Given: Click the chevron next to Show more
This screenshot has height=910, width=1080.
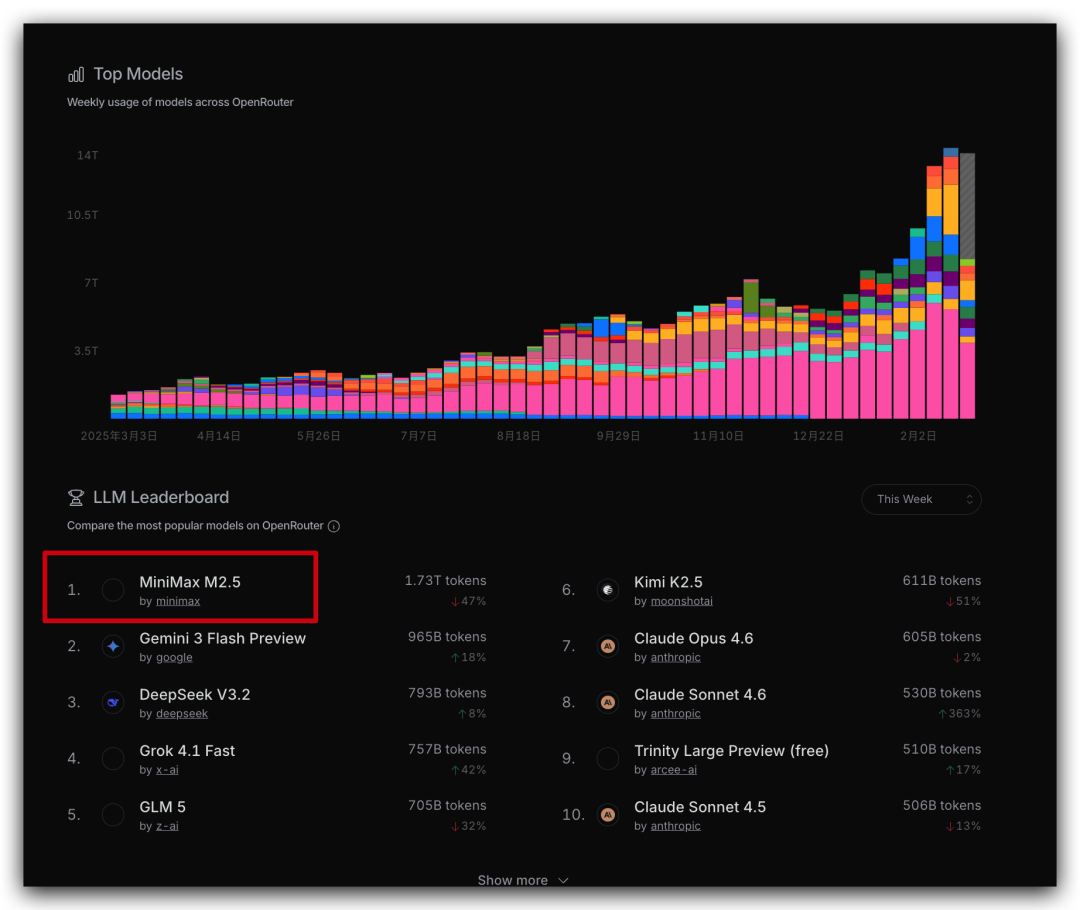Looking at the screenshot, I should pos(563,881).
